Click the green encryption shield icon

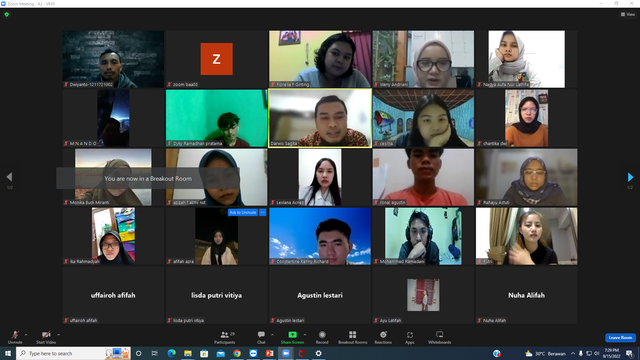pyautogui.click(x=7, y=14)
